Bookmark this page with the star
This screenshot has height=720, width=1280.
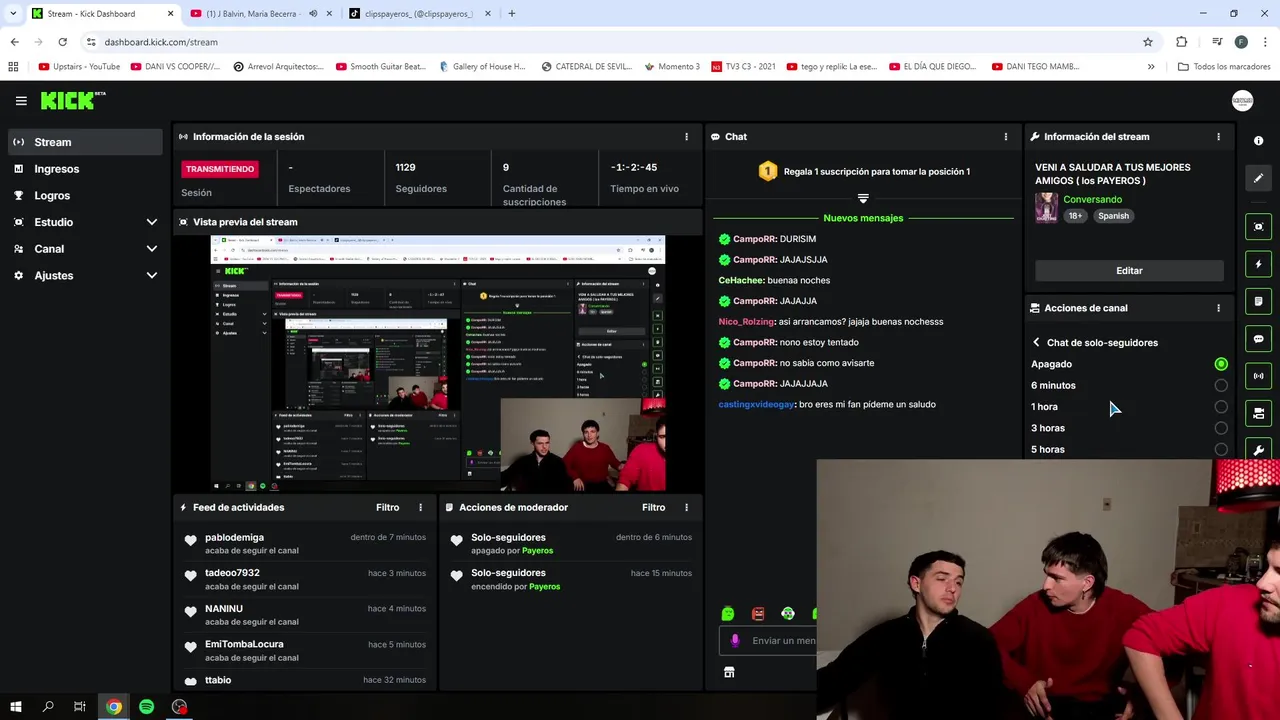coord(1148,42)
